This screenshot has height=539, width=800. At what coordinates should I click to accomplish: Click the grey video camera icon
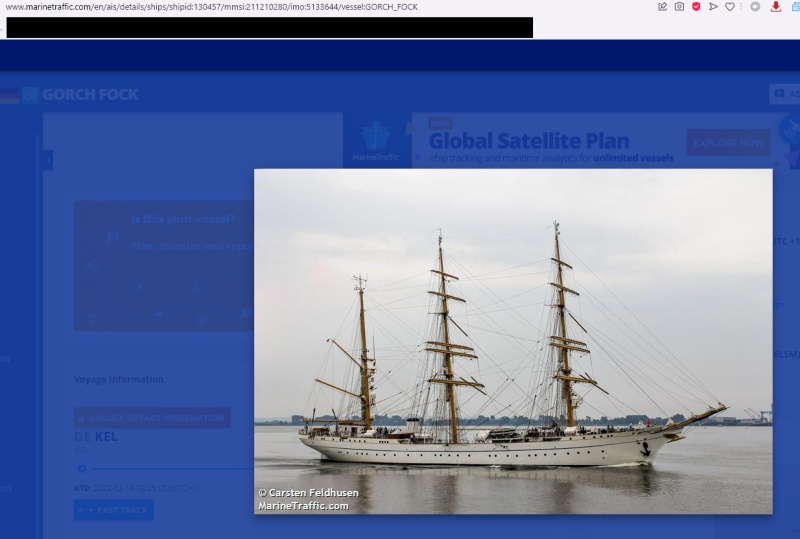(x=755, y=7)
